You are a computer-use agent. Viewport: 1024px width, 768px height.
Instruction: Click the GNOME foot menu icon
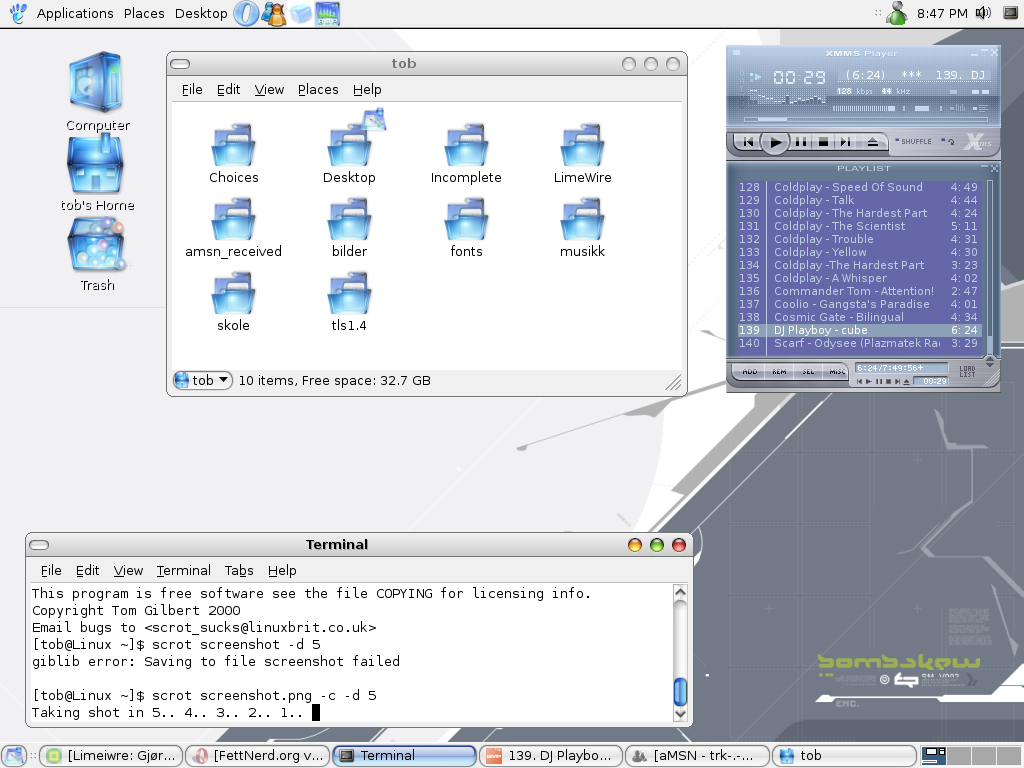pyautogui.click(x=18, y=13)
